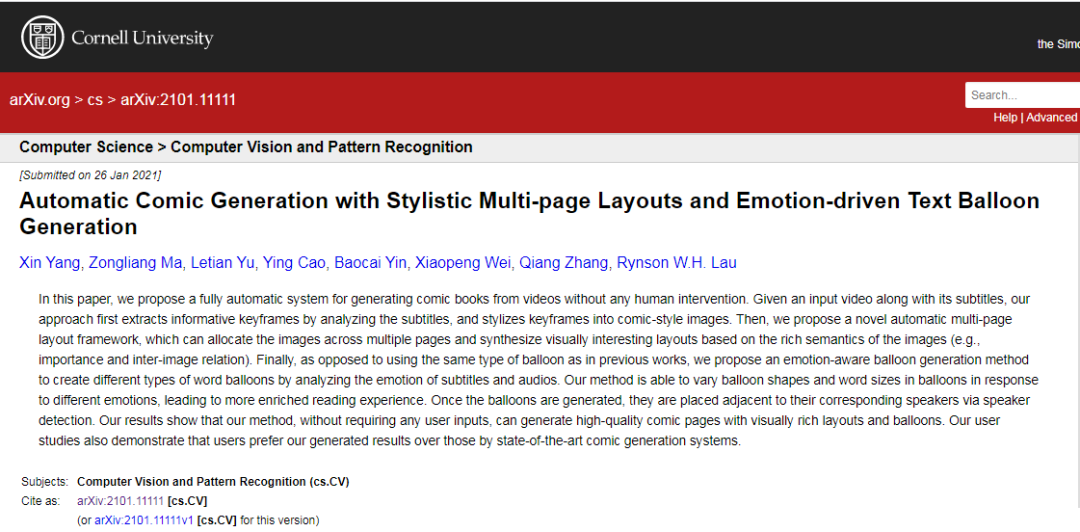Open author Rynson W.H. Lau's page
1080x532 pixels.
tap(676, 263)
